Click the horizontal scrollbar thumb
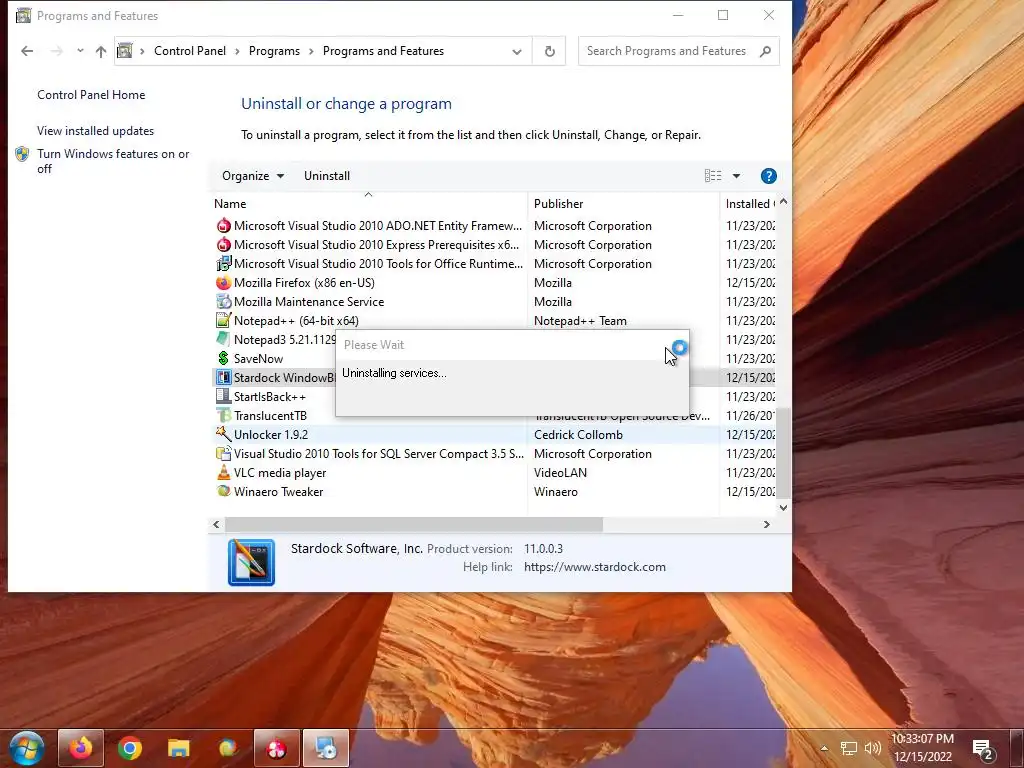The height and width of the screenshot is (768, 1024). [x=413, y=524]
